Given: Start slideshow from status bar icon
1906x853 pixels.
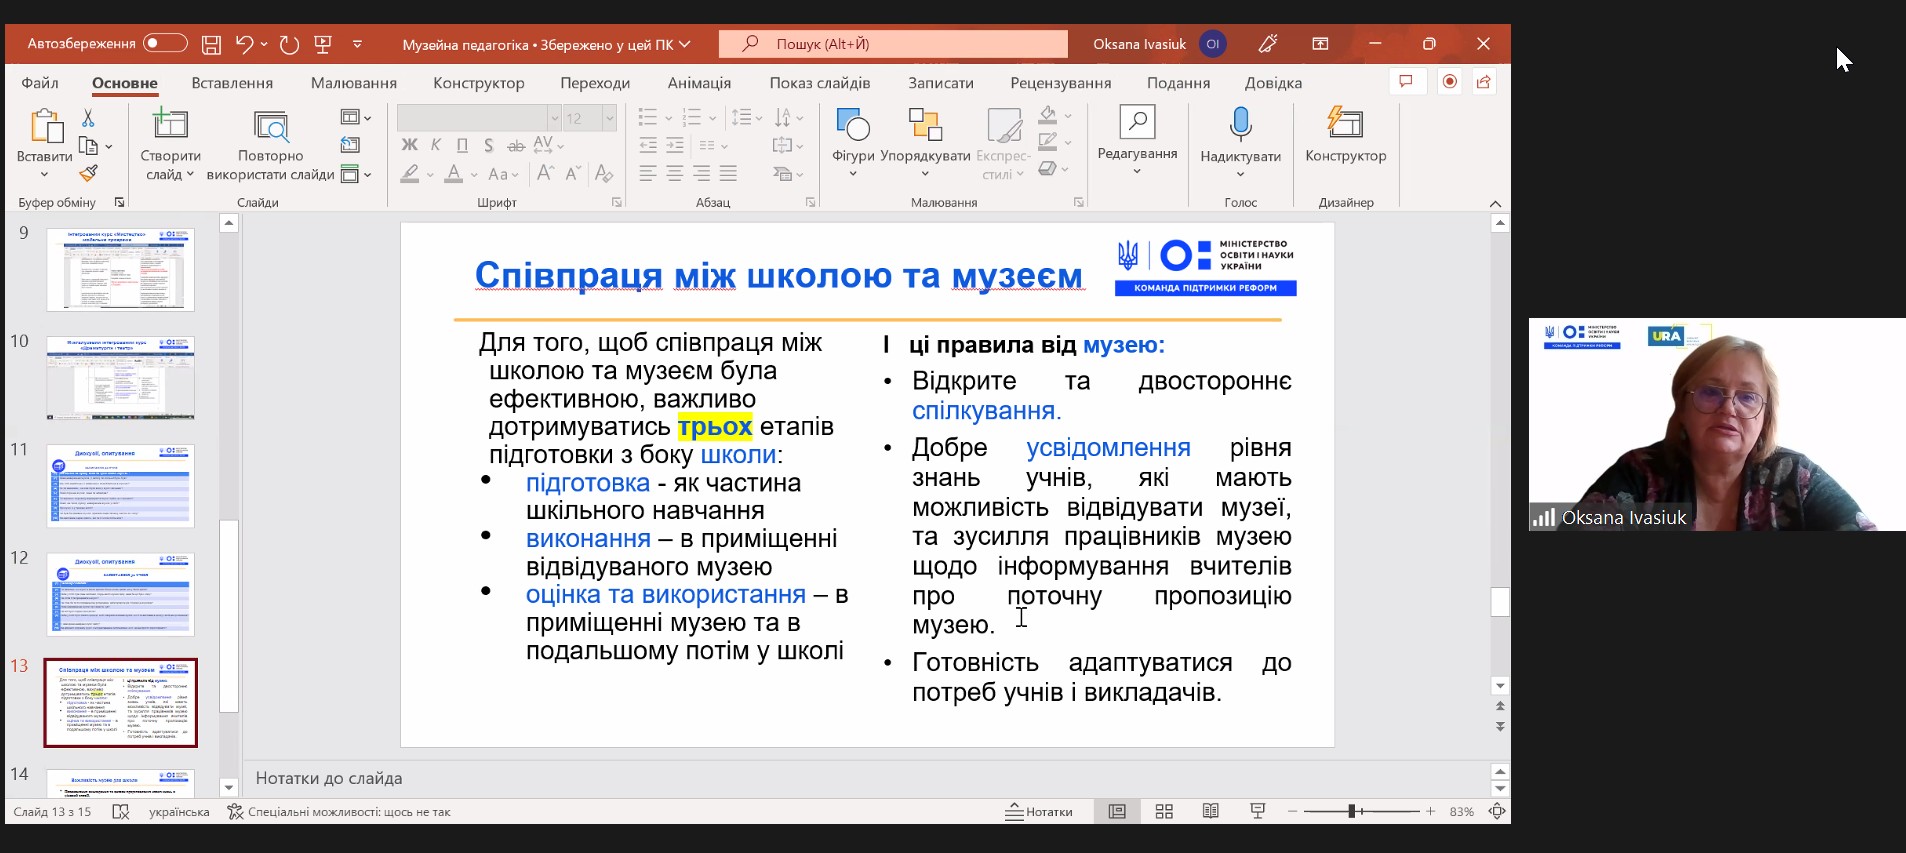Looking at the screenshot, I should point(1257,811).
